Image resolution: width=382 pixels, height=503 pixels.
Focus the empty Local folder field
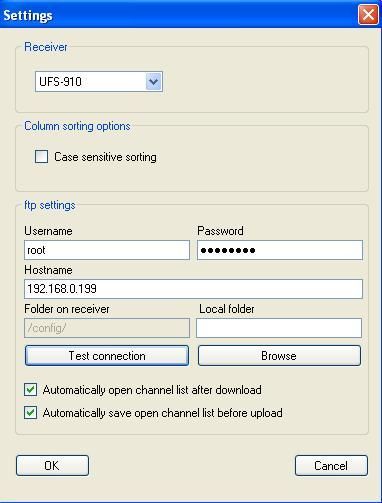[279, 328]
